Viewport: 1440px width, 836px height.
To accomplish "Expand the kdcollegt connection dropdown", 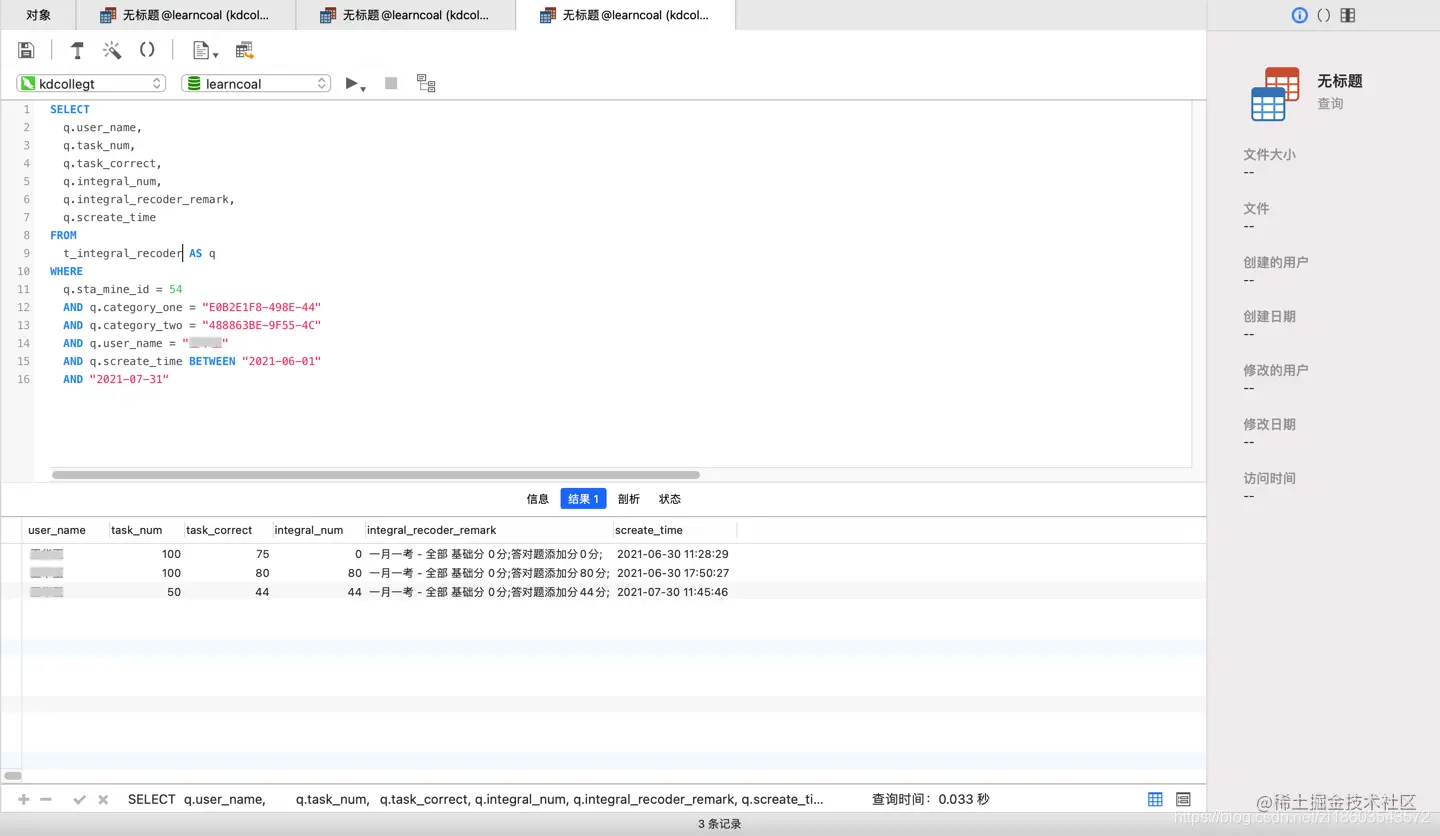I will coord(90,84).
